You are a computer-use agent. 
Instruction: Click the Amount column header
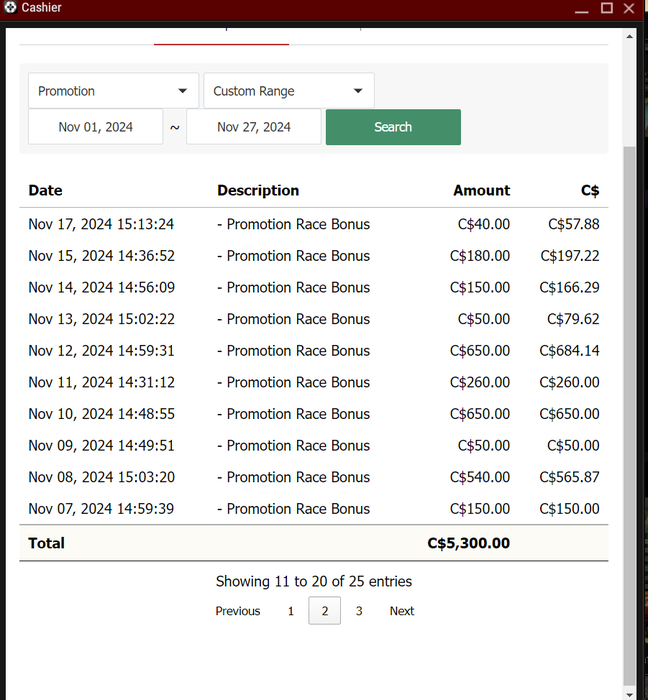(481, 190)
